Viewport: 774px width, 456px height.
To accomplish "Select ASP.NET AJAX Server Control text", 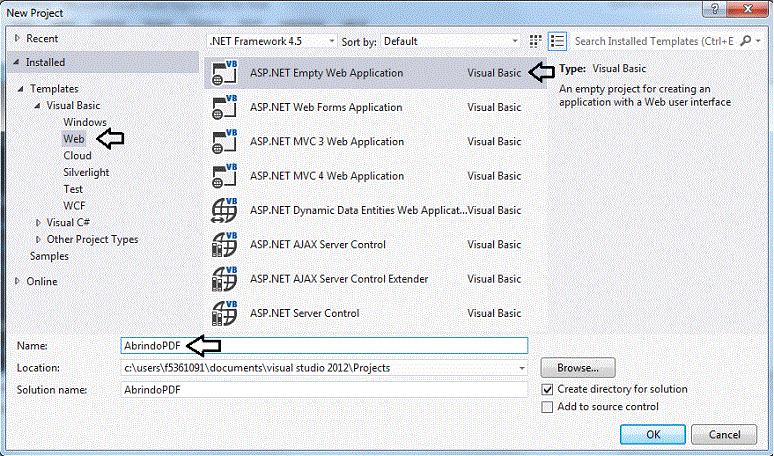I will (x=318, y=245).
